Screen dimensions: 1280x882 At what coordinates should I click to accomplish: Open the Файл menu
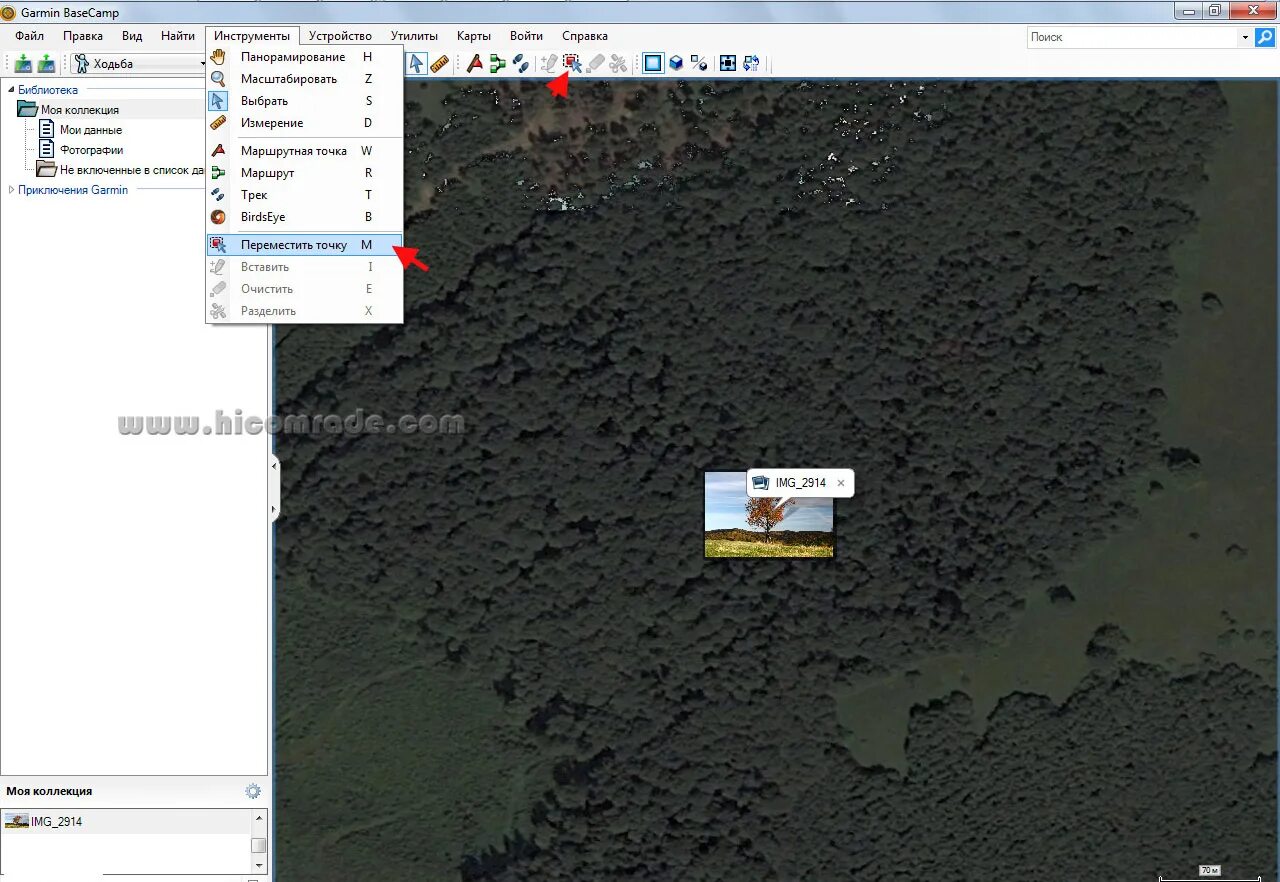pyautogui.click(x=29, y=36)
